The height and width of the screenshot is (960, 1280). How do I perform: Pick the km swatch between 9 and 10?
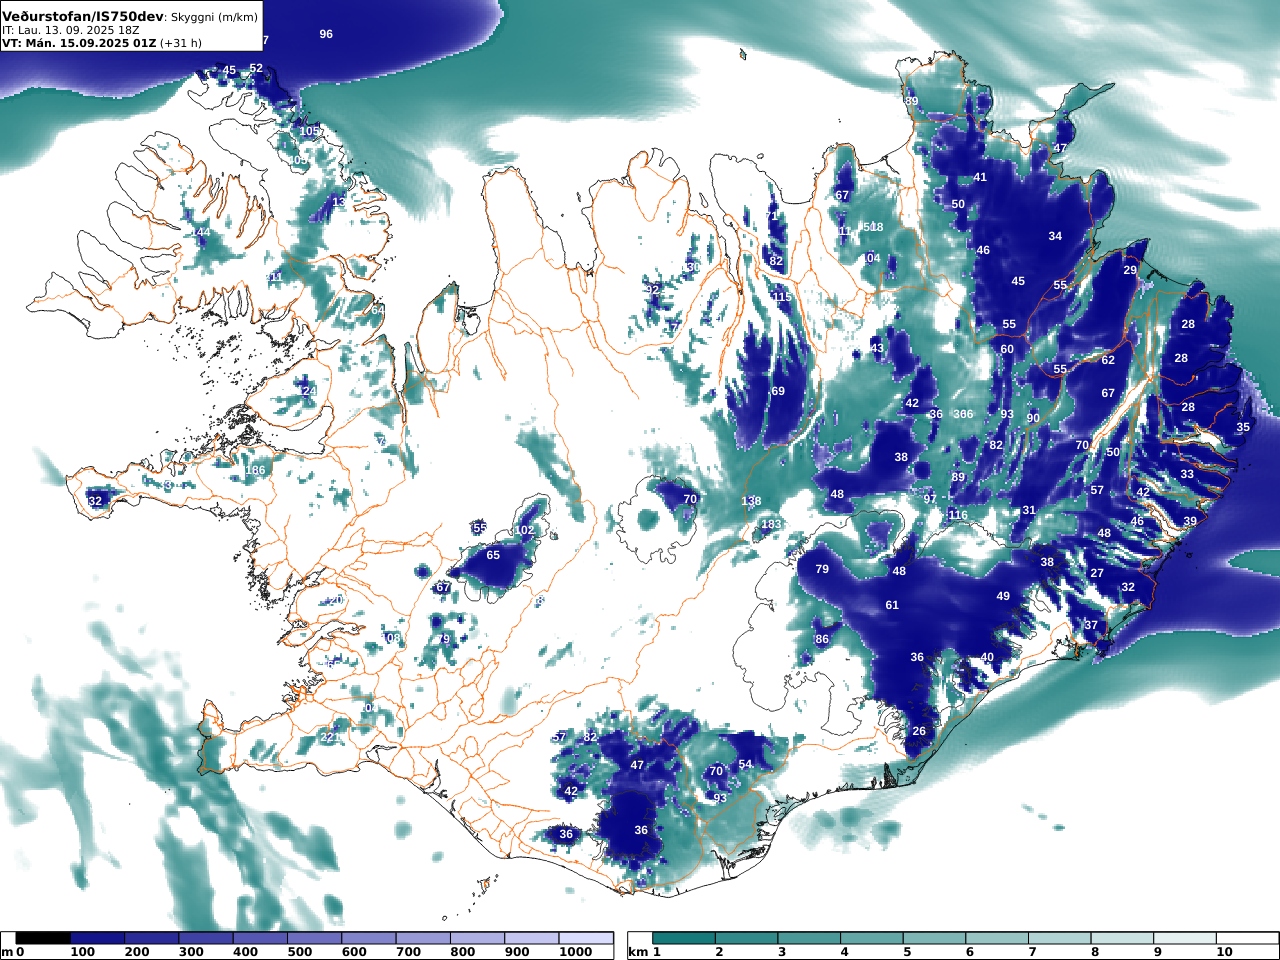pyautogui.click(x=1184, y=938)
